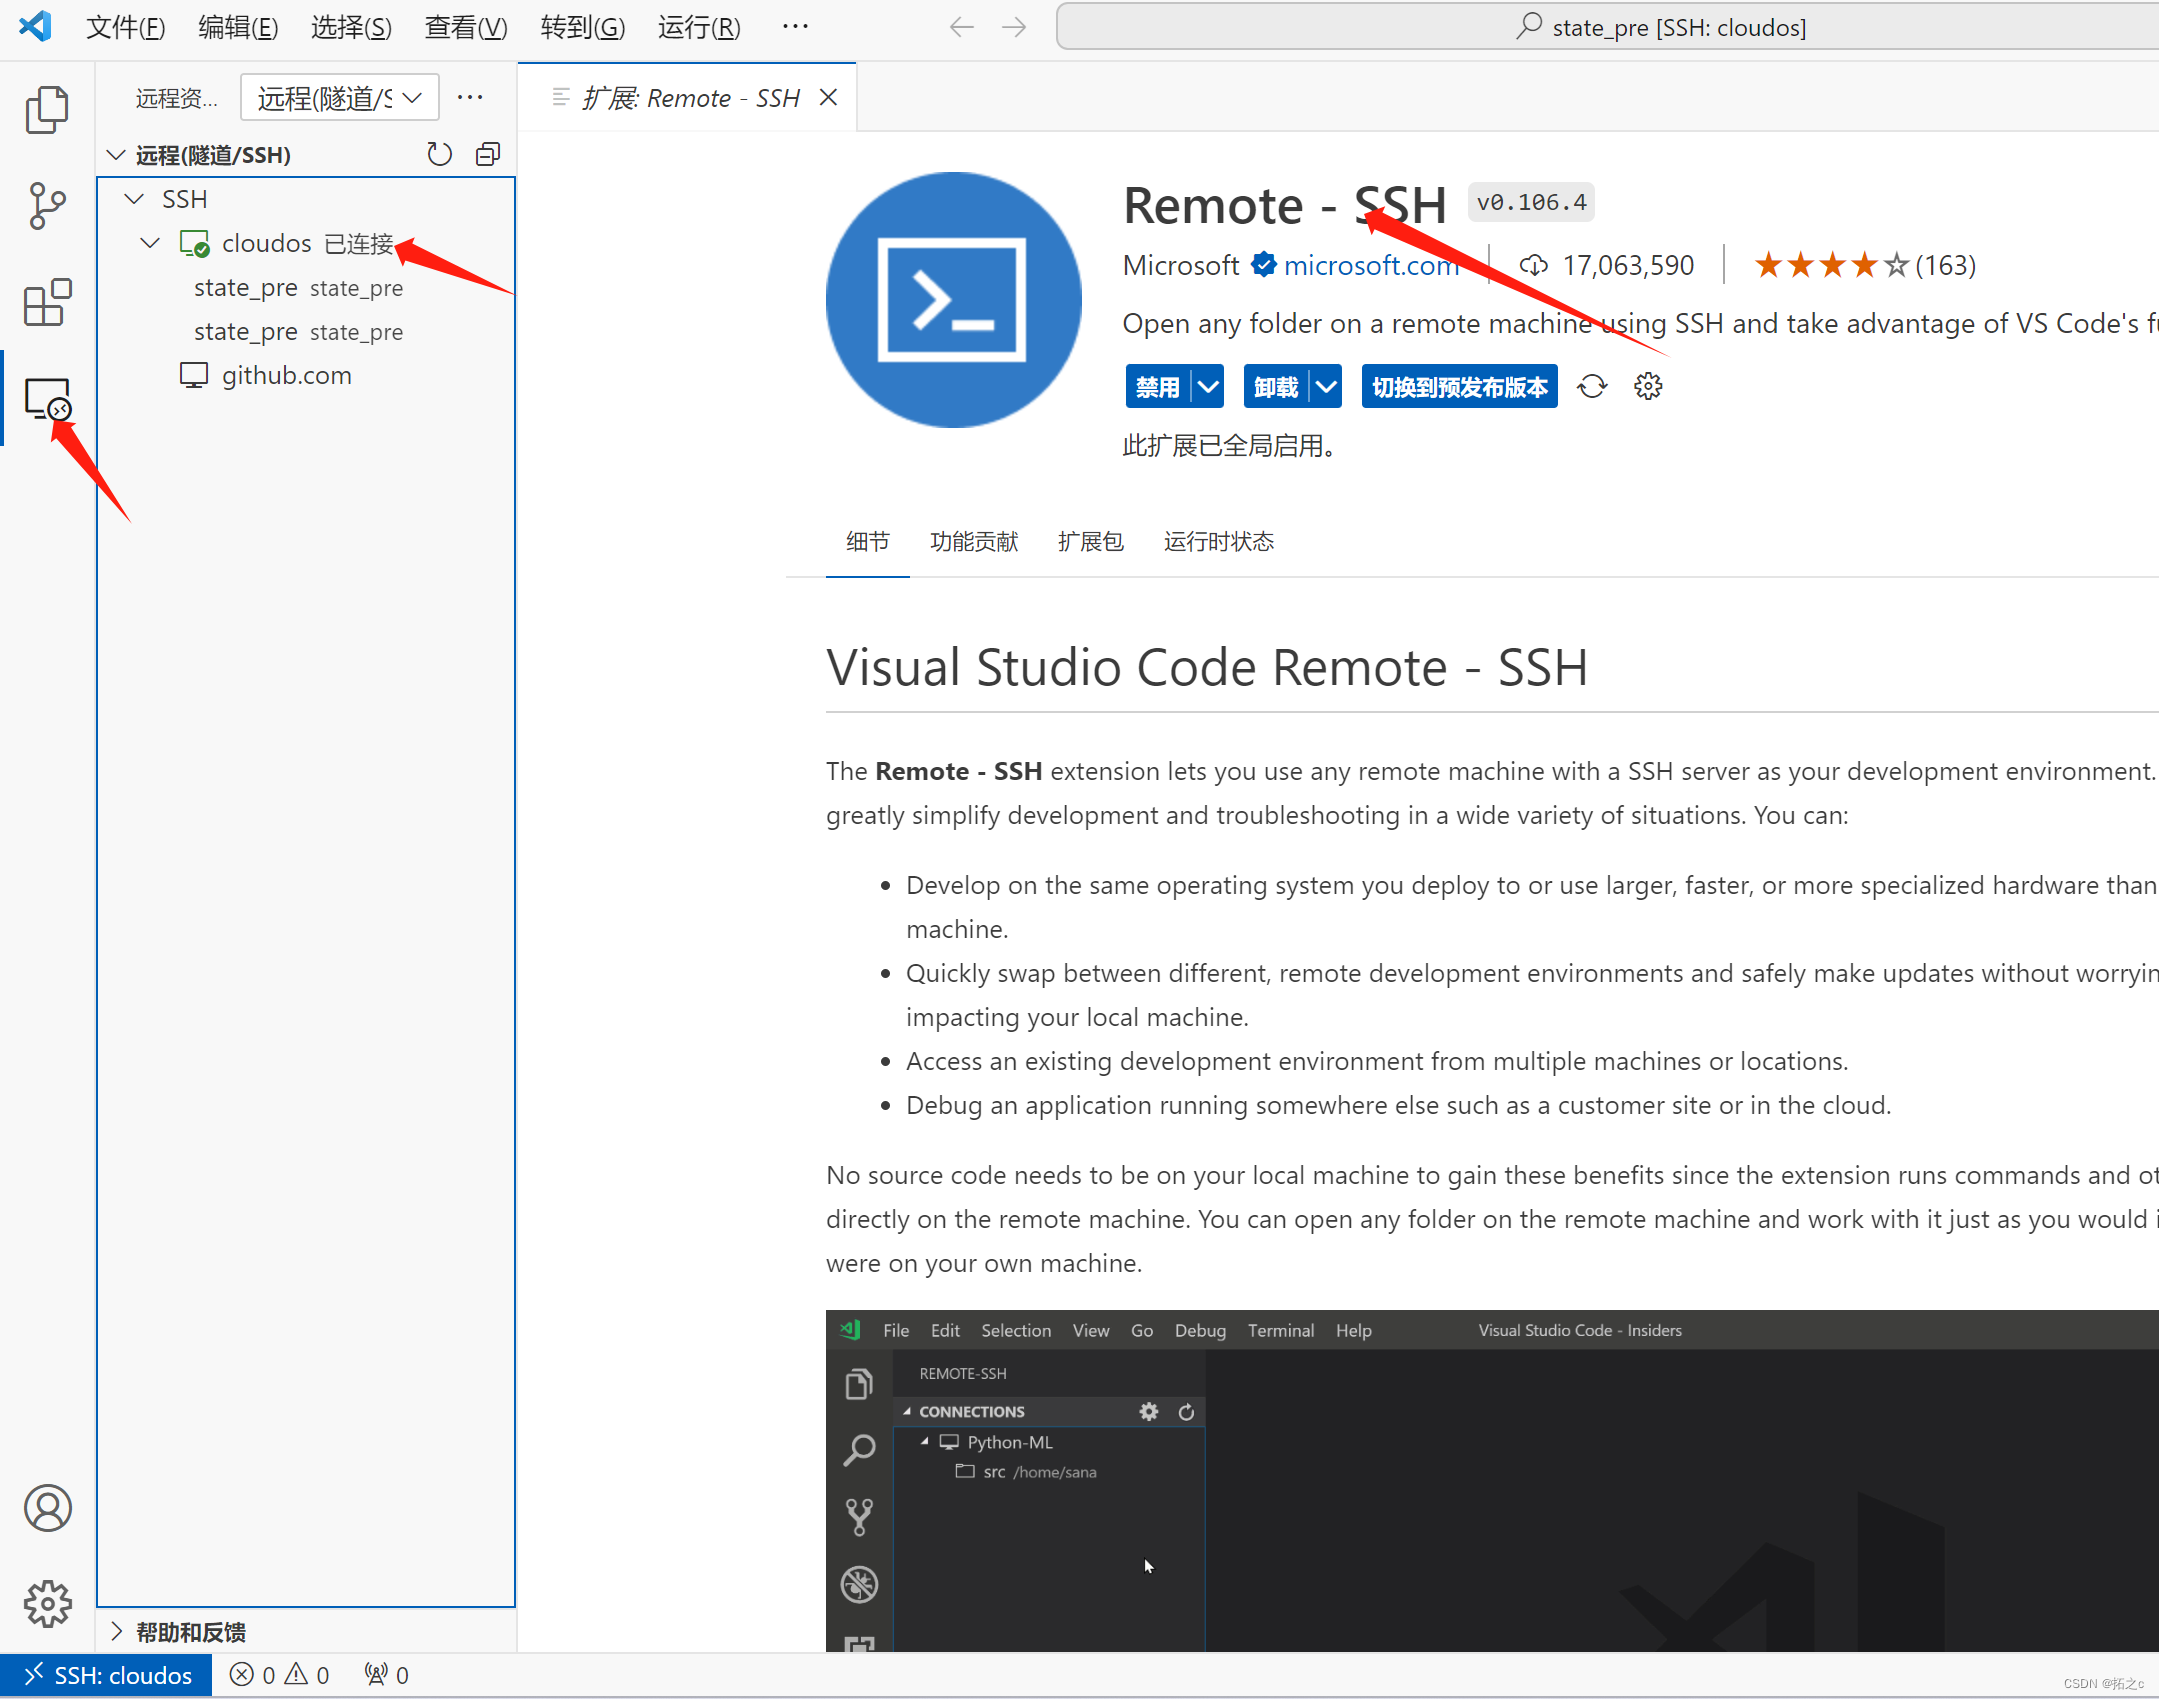The width and height of the screenshot is (2159, 1699).
Task: Click the README demo screenshot image
Action: tap(1492, 1480)
